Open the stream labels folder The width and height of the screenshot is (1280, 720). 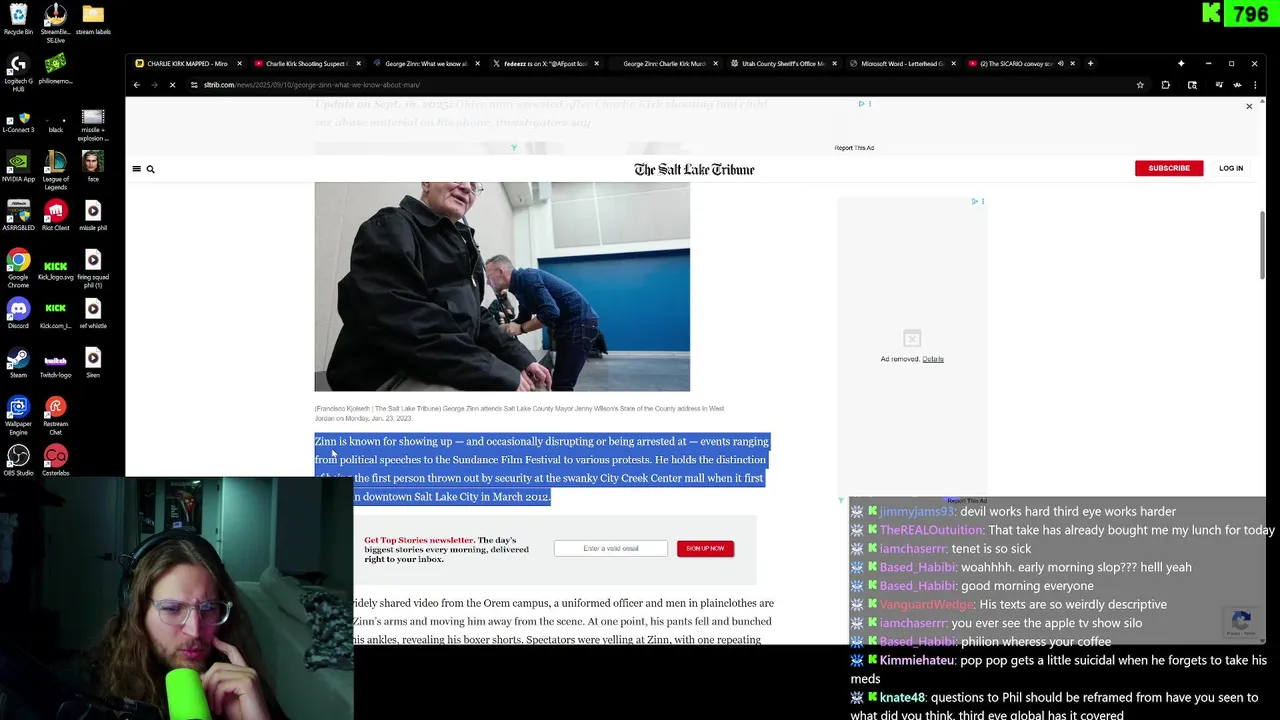(93, 19)
